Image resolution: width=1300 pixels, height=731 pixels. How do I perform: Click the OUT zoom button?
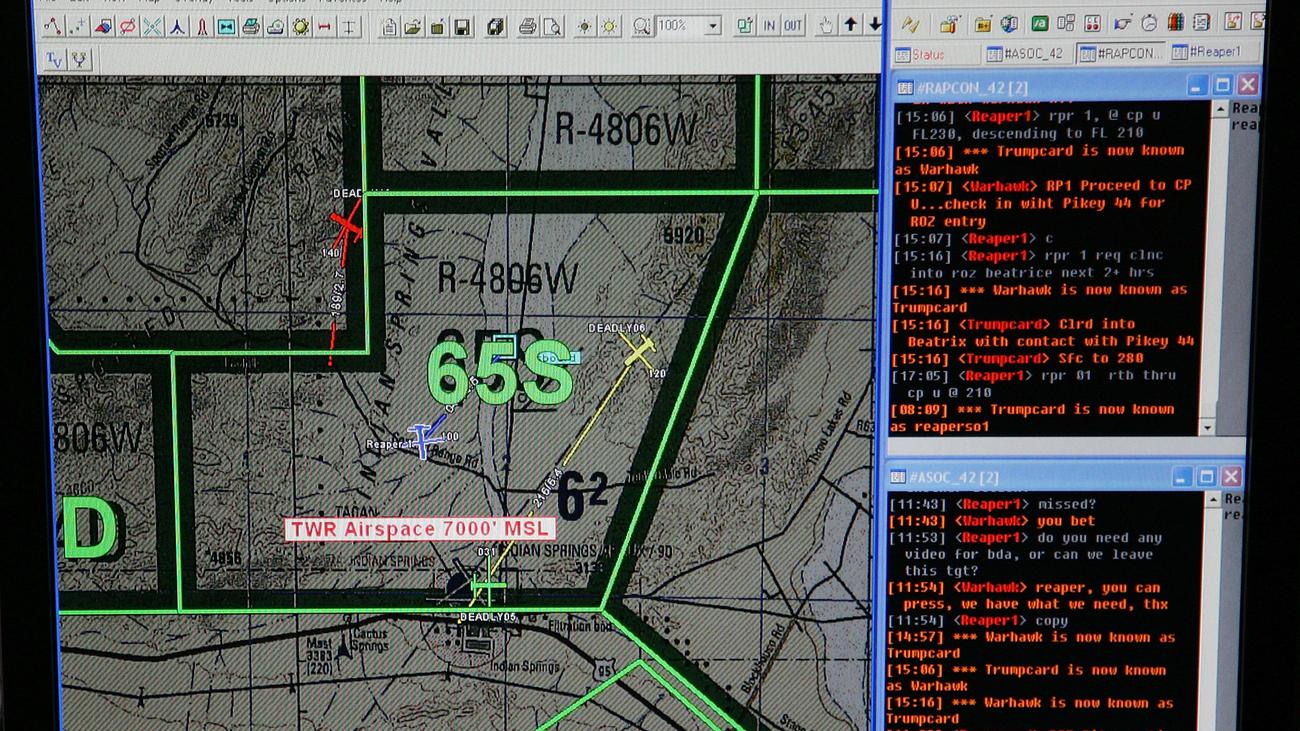(x=793, y=26)
